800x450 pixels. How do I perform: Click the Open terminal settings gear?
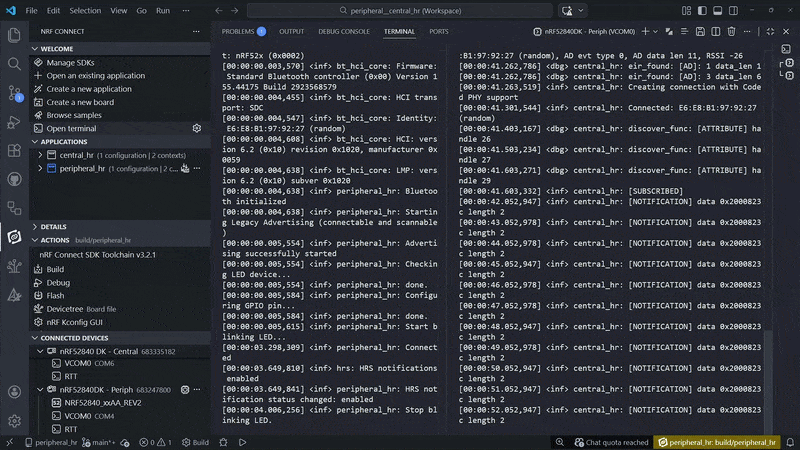[197, 128]
